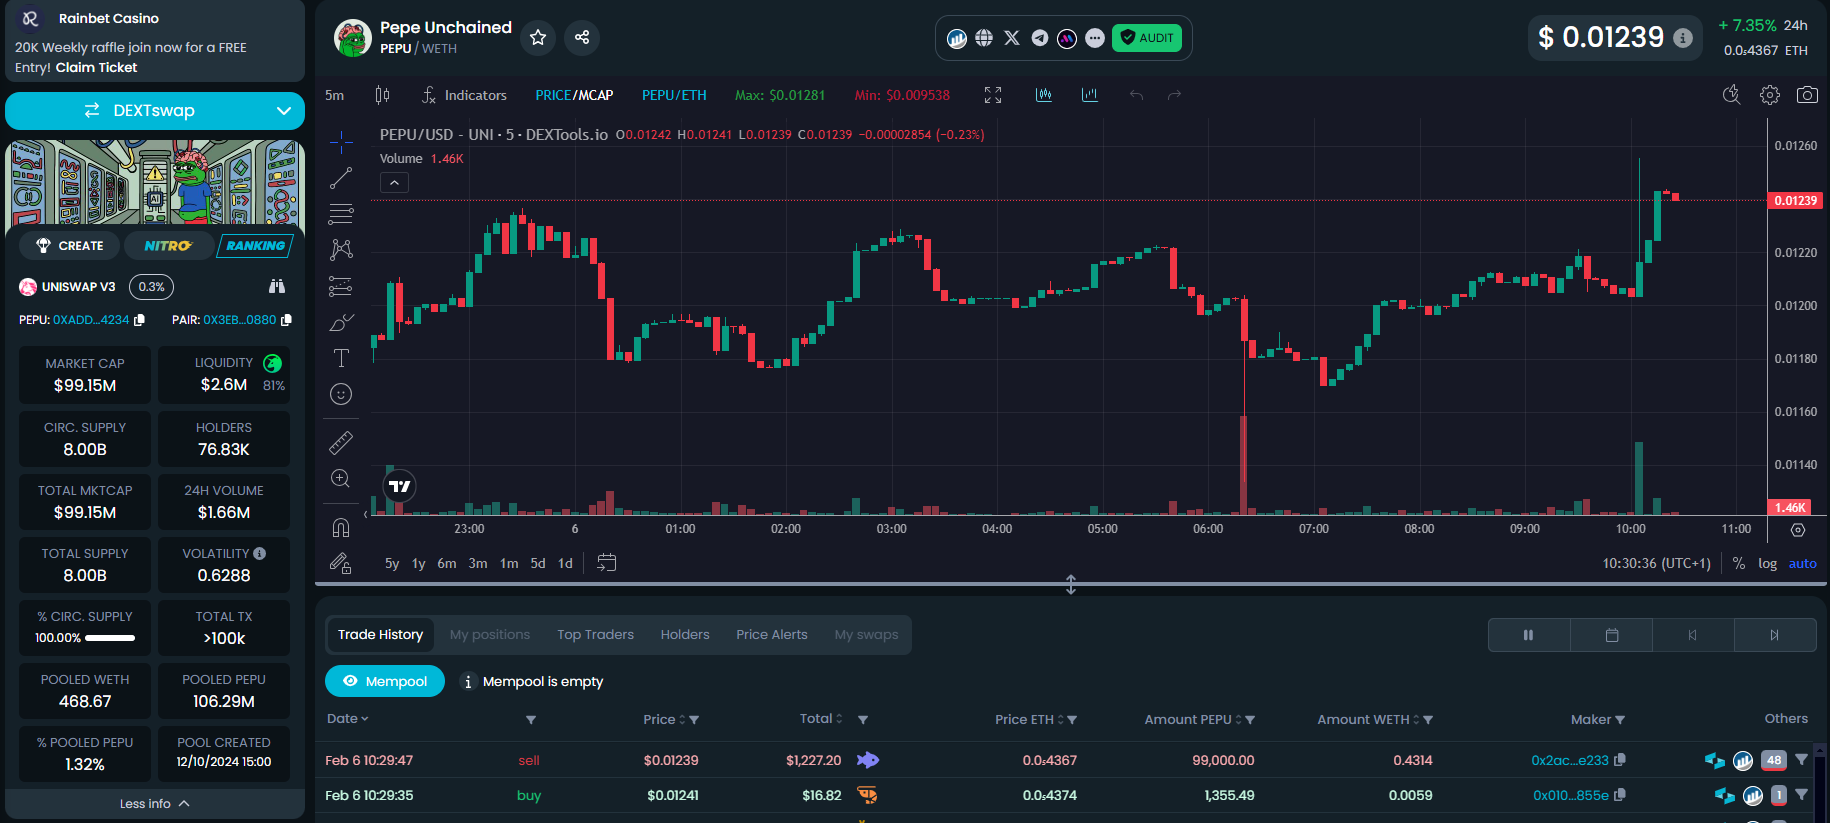The image size is (1830, 823).
Task: Switch to Top Traders tab
Action: (x=596, y=635)
